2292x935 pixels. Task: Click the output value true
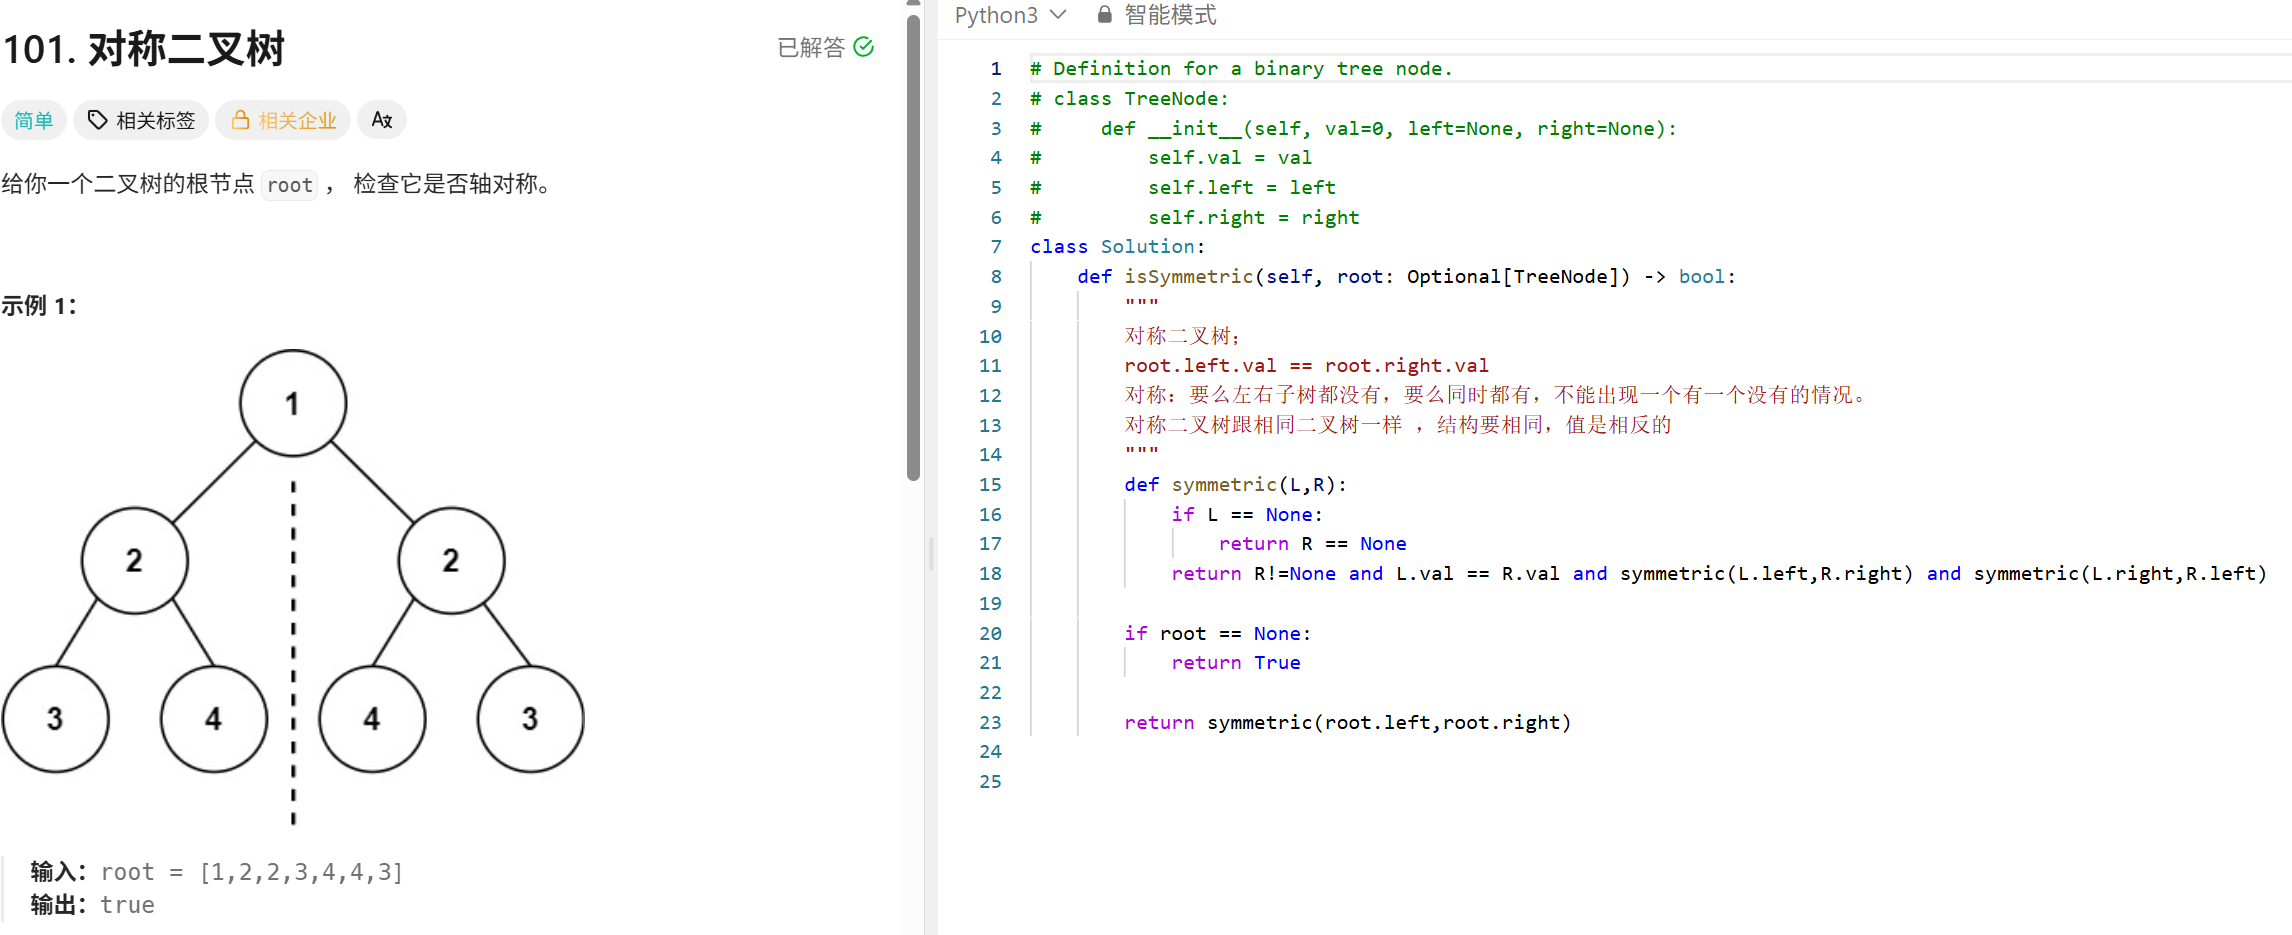point(128,905)
